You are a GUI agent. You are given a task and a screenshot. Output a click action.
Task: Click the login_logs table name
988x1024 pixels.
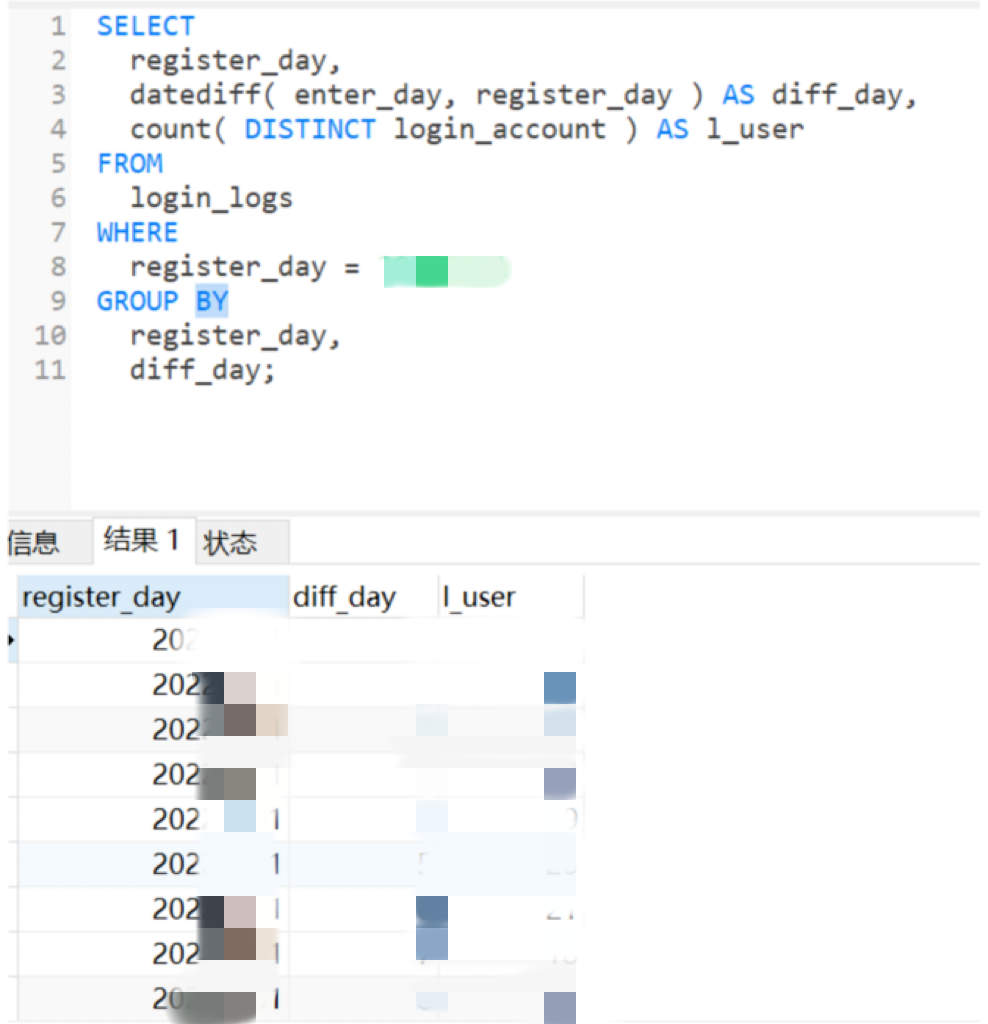(211, 199)
